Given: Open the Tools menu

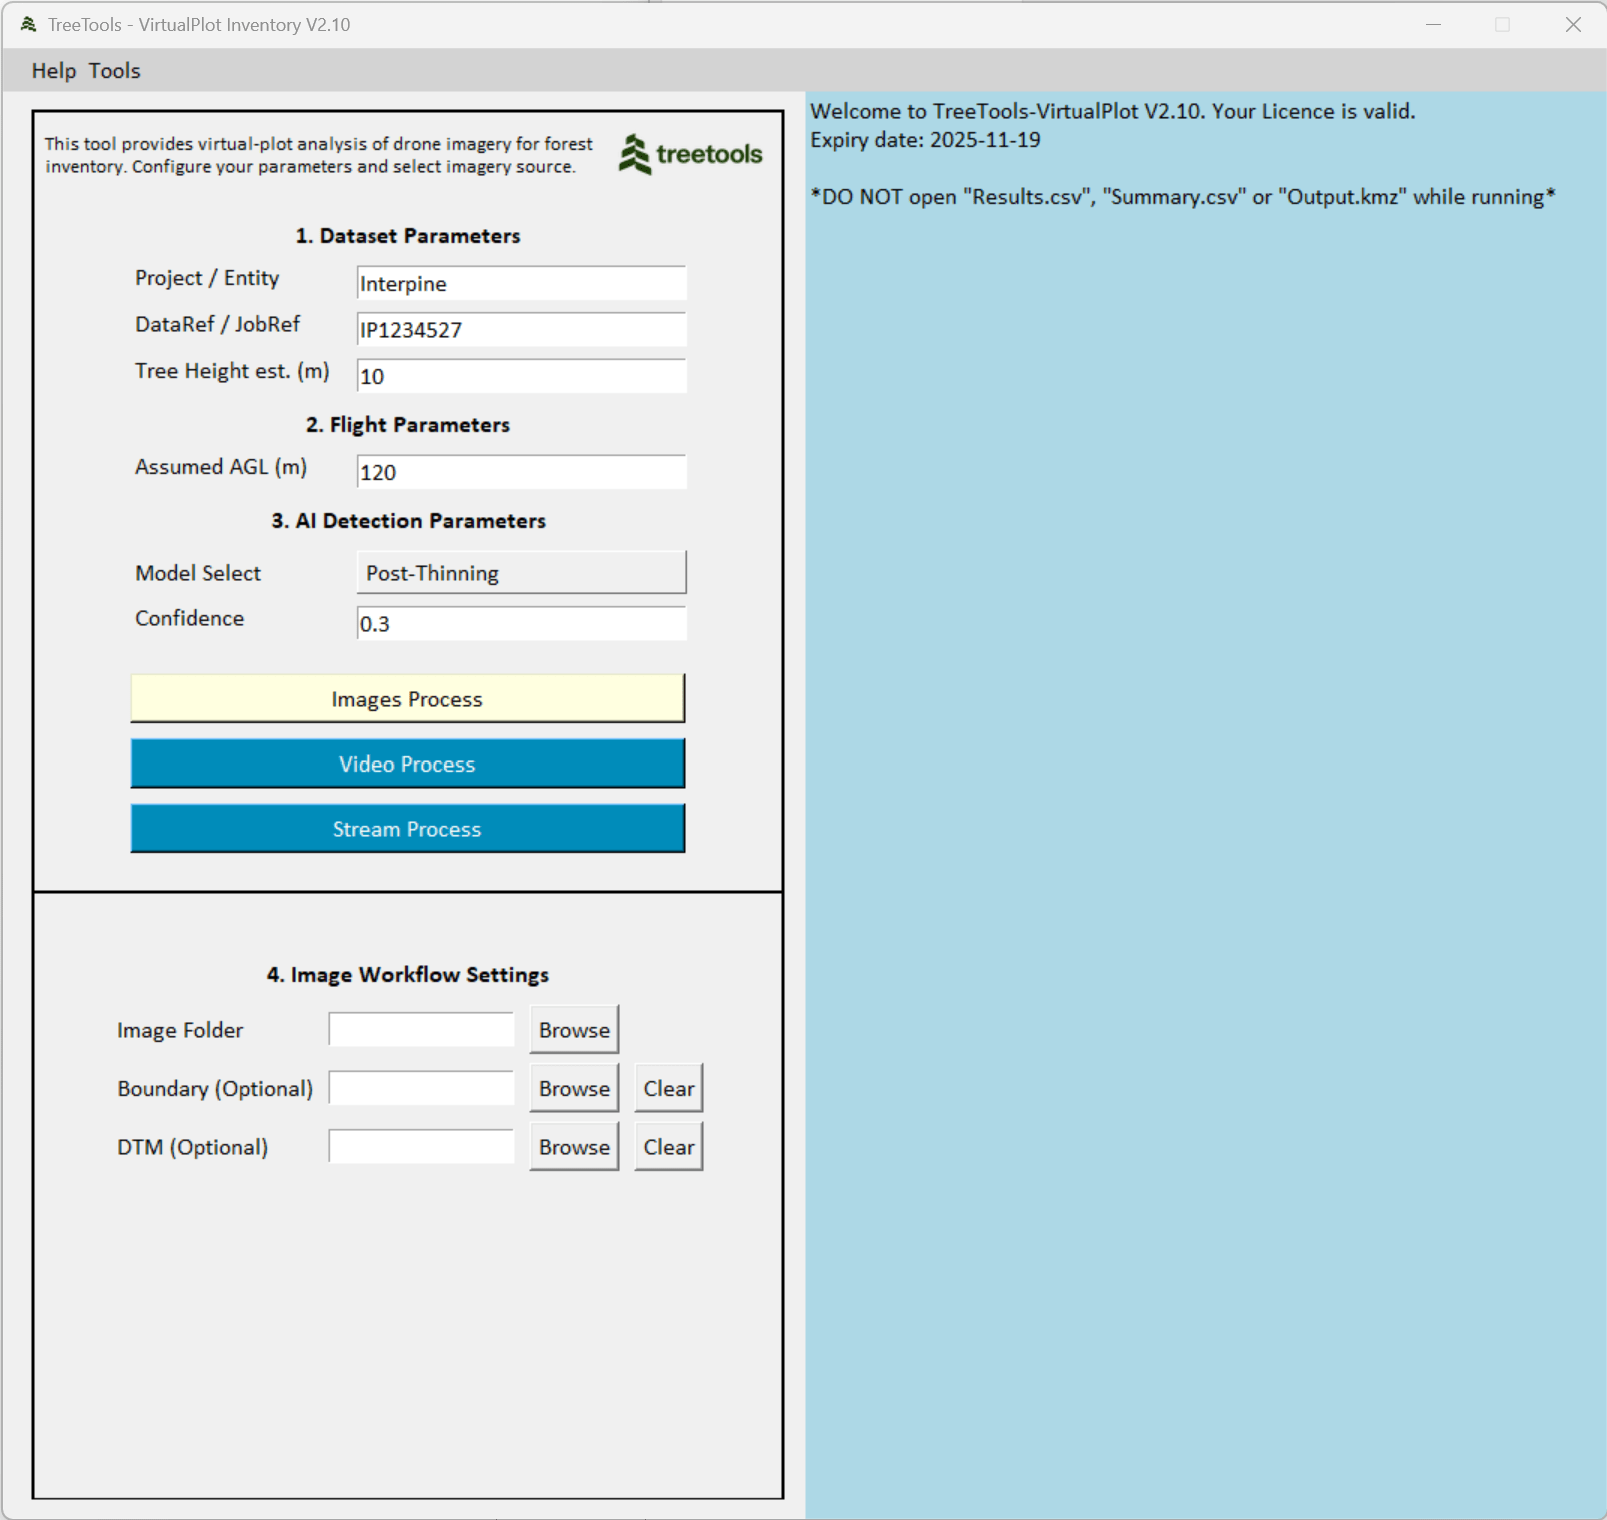Looking at the screenshot, I should pyautogui.click(x=114, y=71).
